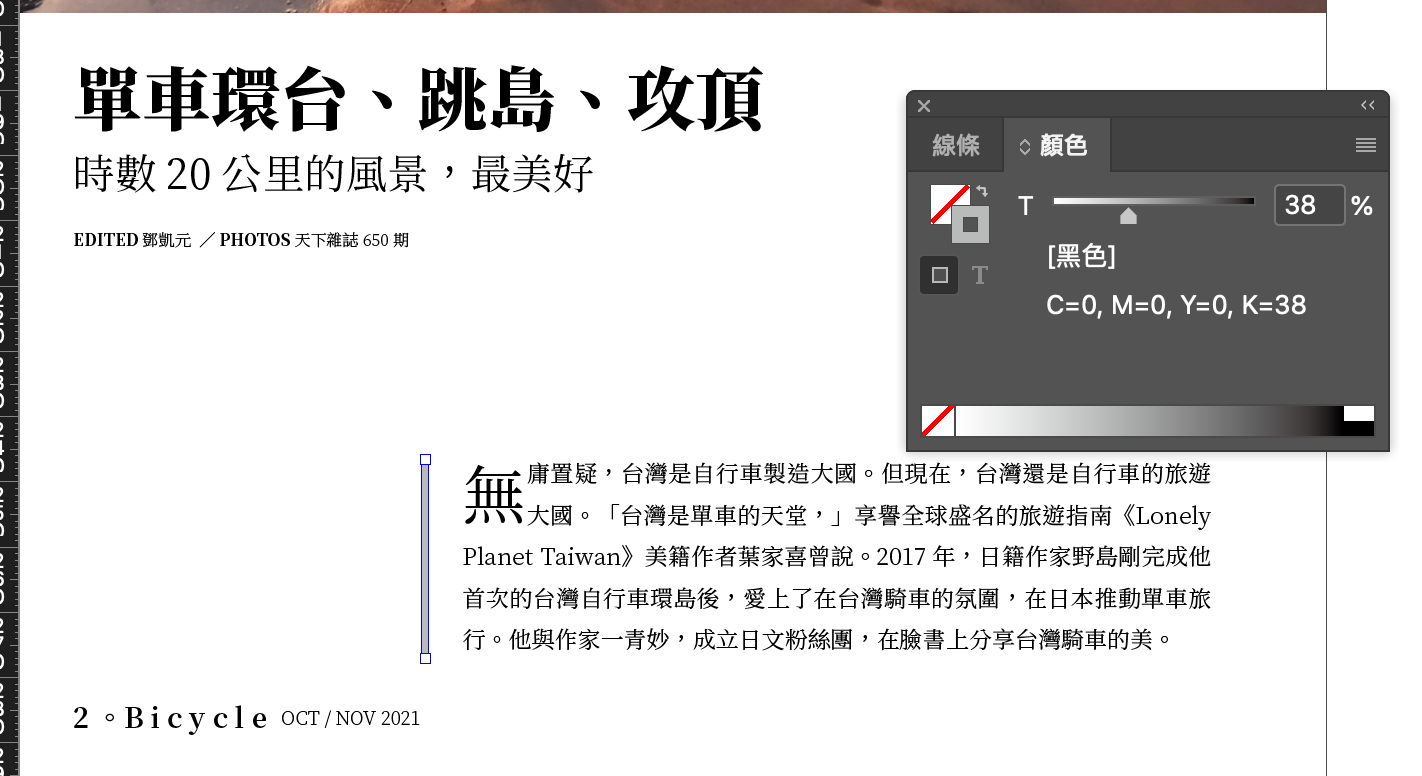1422x776 pixels.
Task: Select the 顏色 tab
Action: 1063,146
